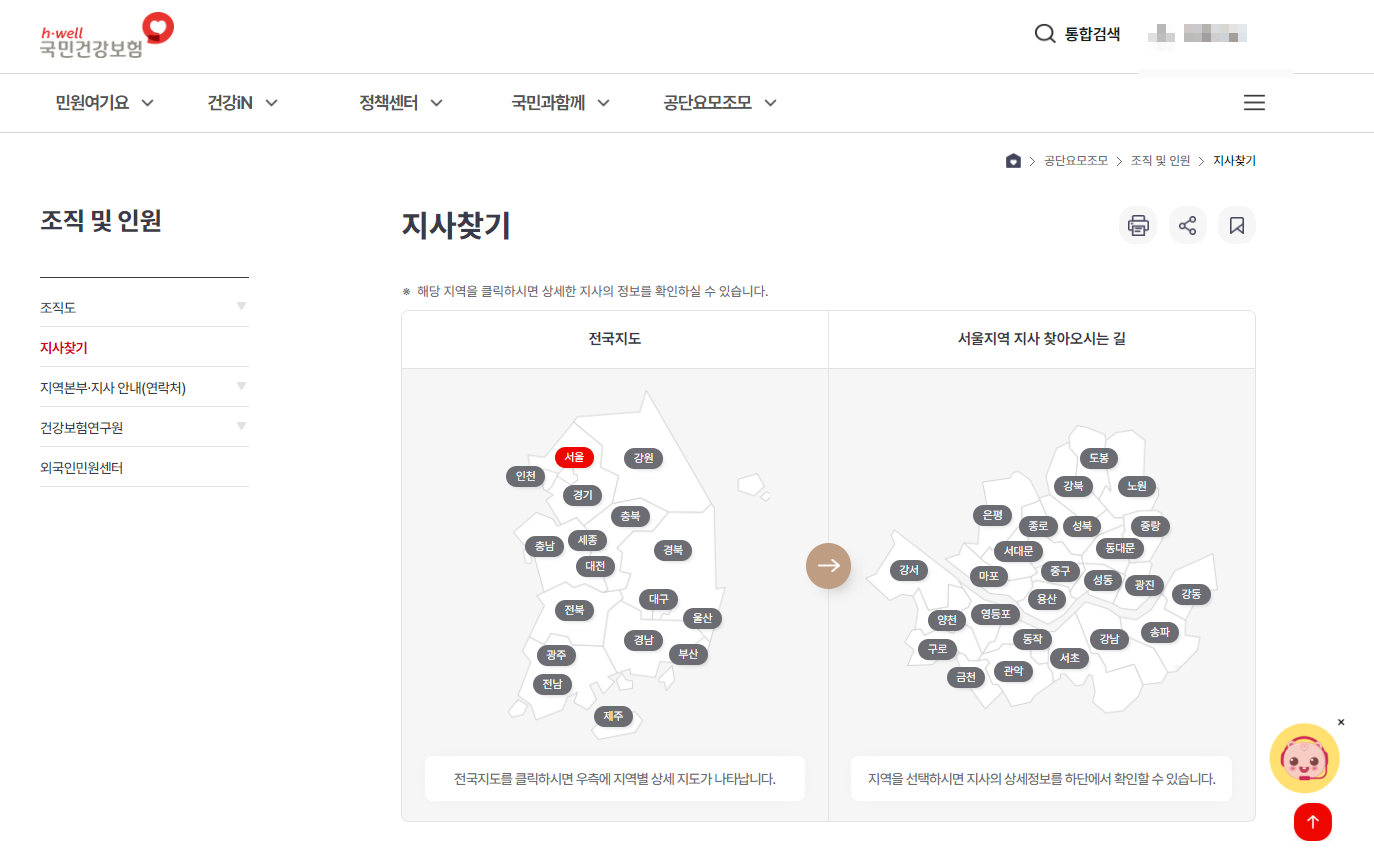Screen dimensions: 1374x848
Task: Select 경남 on the national map
Action: (643, 640)
